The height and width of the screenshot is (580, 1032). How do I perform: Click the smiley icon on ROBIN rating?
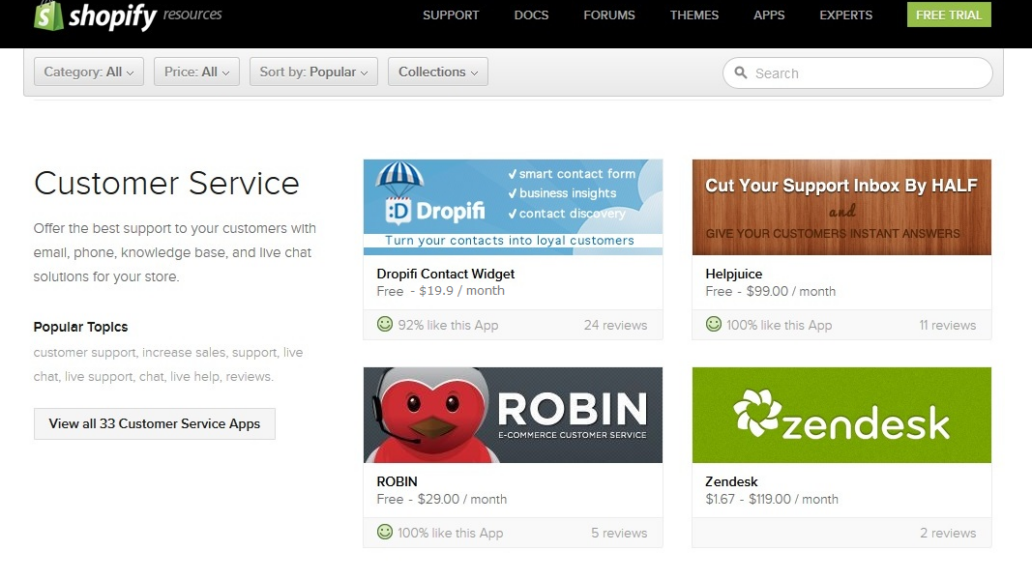[385, 532]
